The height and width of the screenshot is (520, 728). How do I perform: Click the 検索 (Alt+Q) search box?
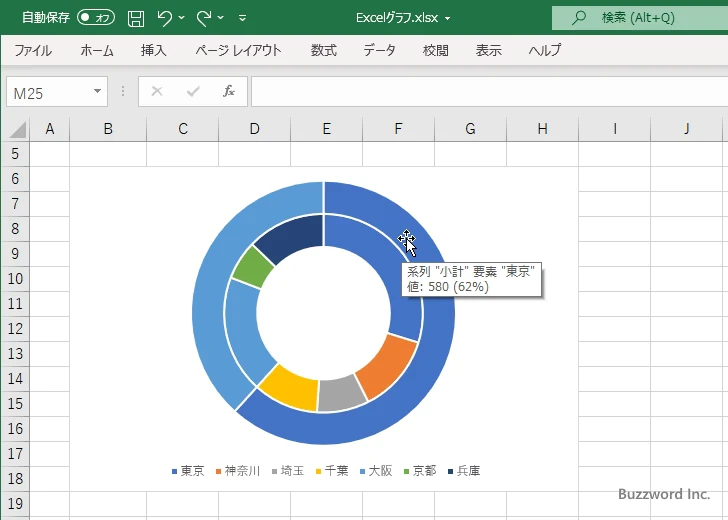coord(640,18)
